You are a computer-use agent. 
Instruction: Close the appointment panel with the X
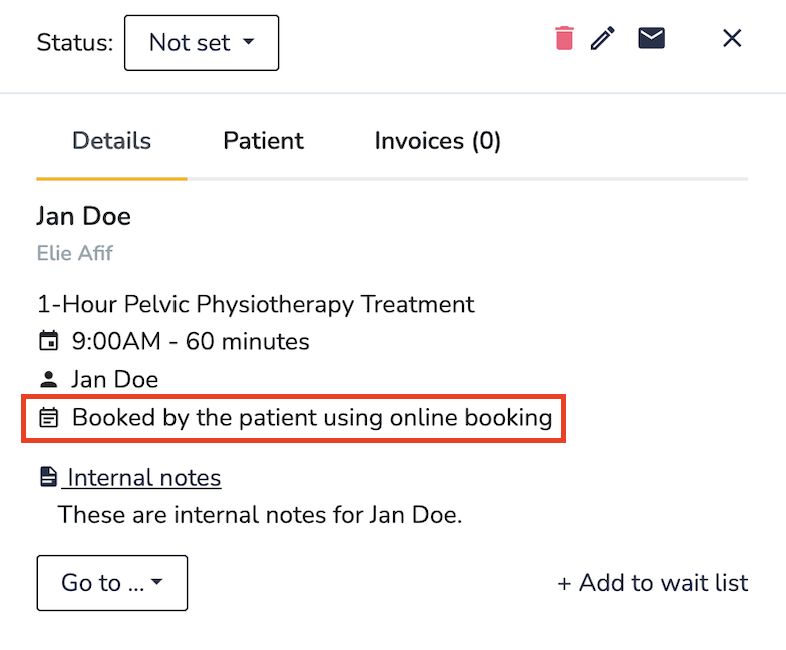[x=732, y=38]
